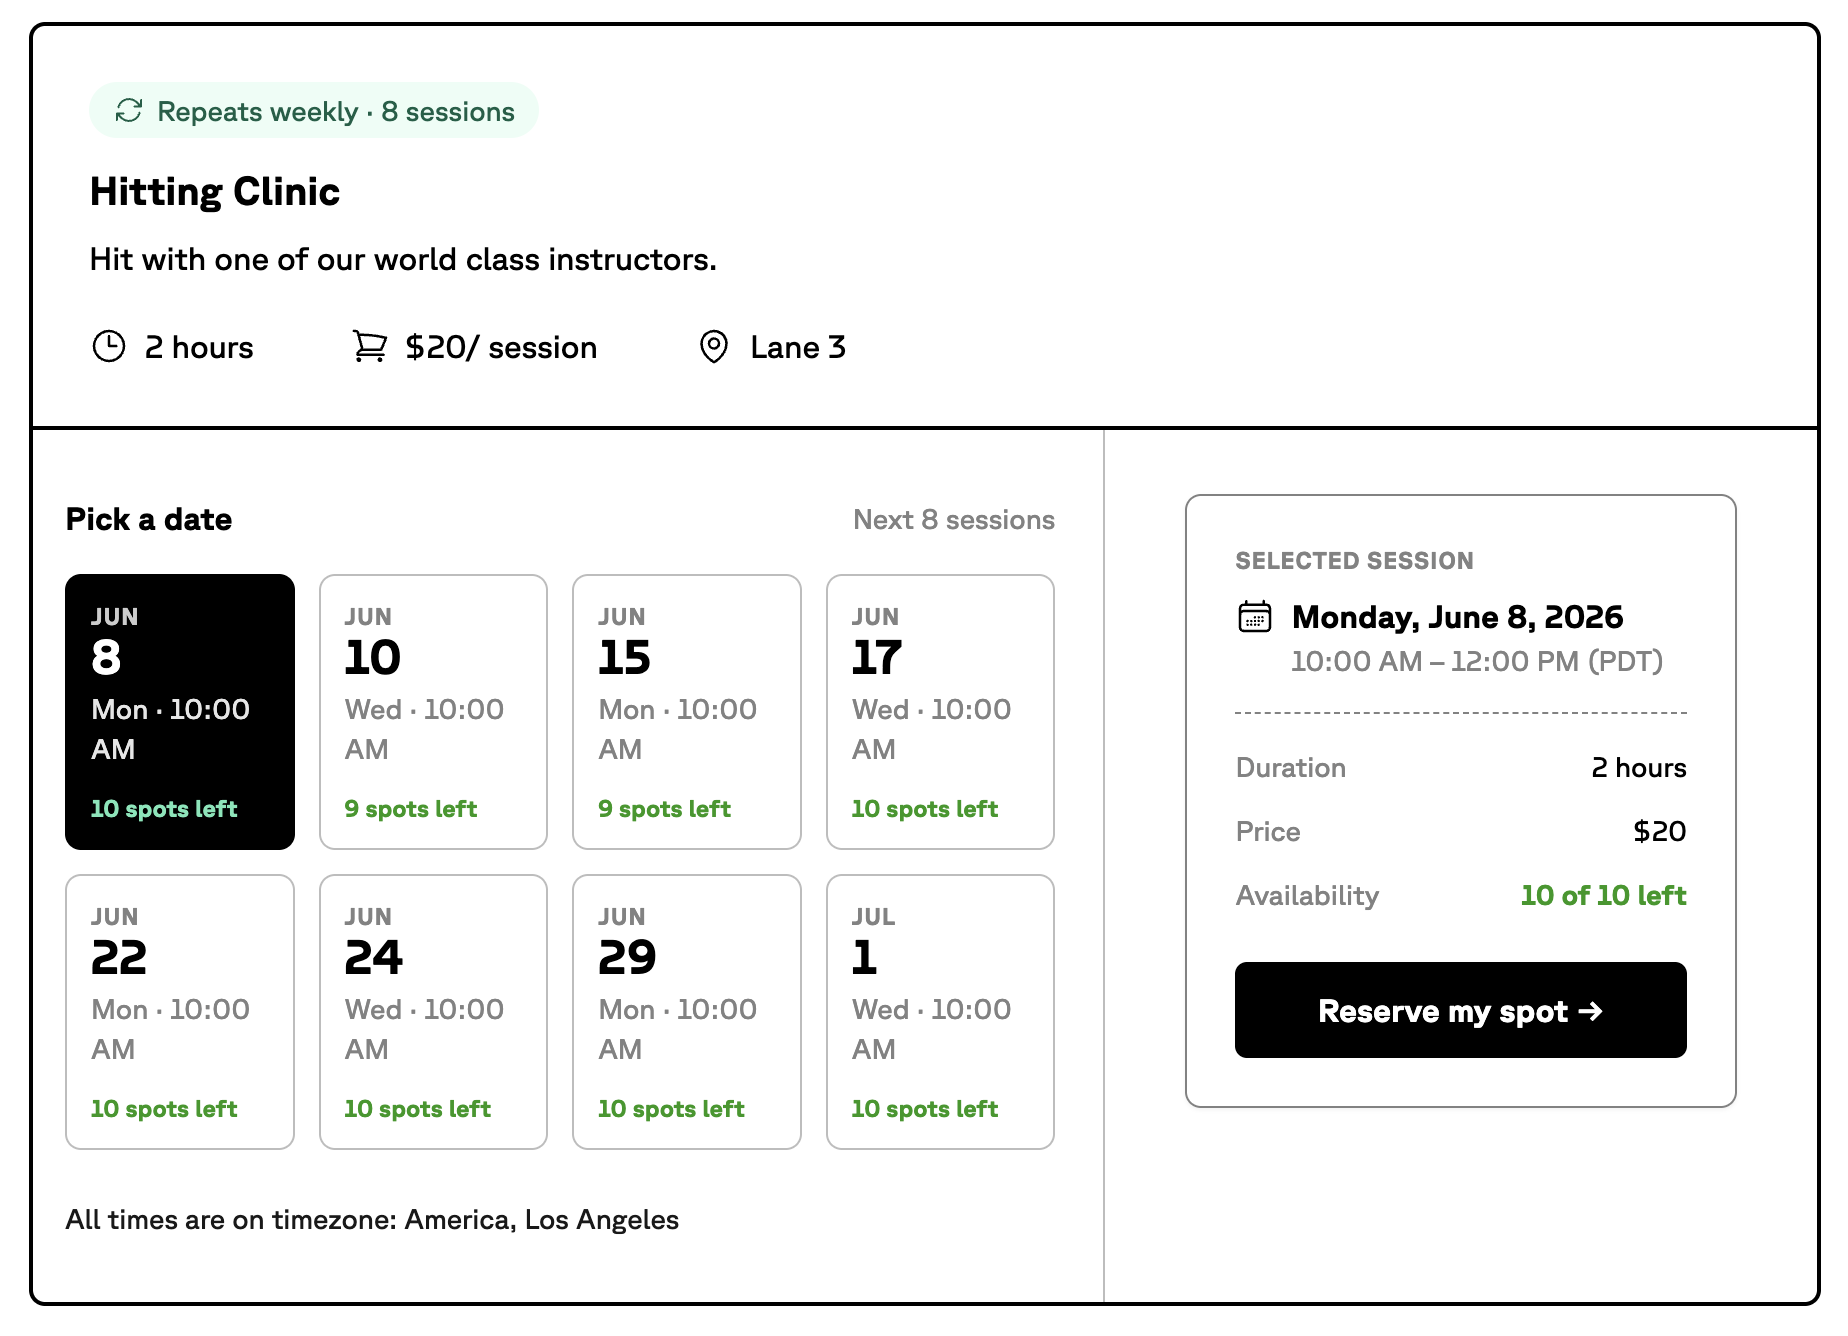Screen dimensions: 1848x1336
Task: Pick the Jun 24 Wednesday session card
Action: 433,1012
